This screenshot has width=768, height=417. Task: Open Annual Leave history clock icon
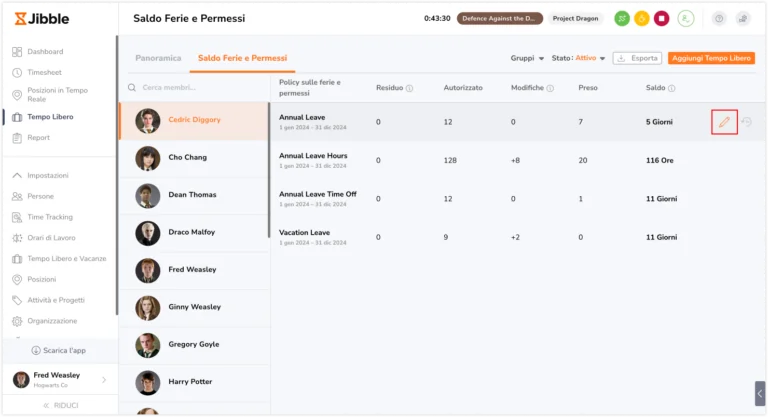coord(746,122)
